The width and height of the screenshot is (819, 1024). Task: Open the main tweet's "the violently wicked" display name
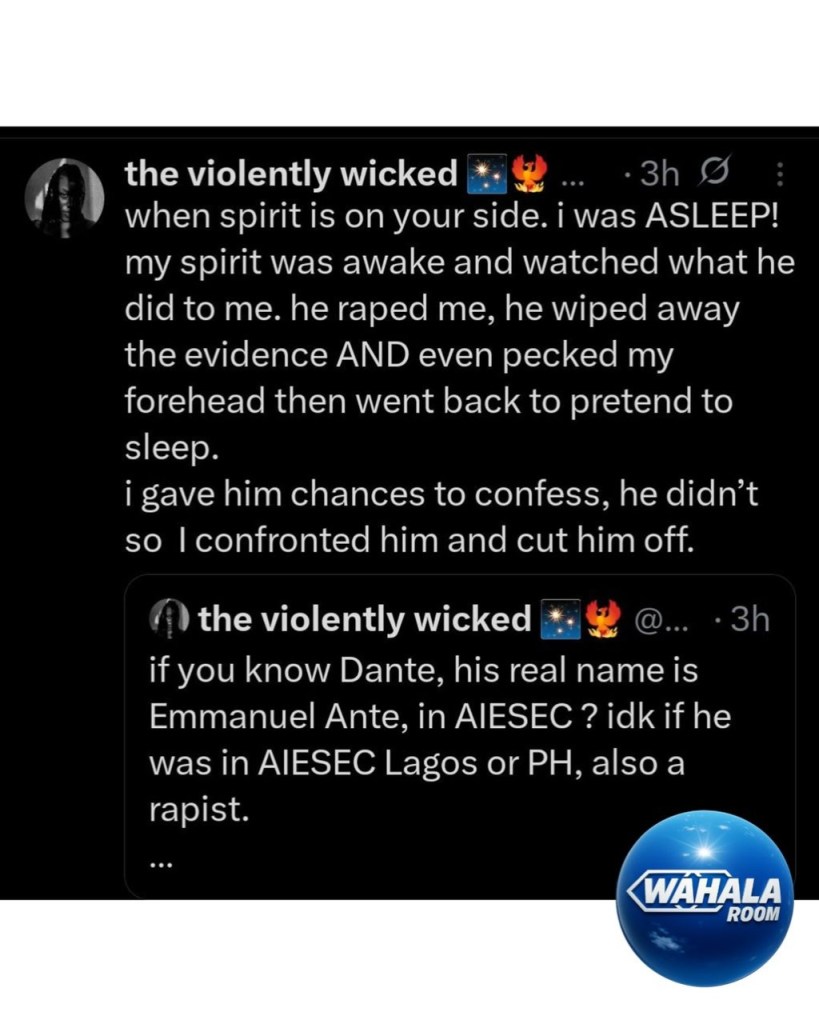tap(290, 175)
